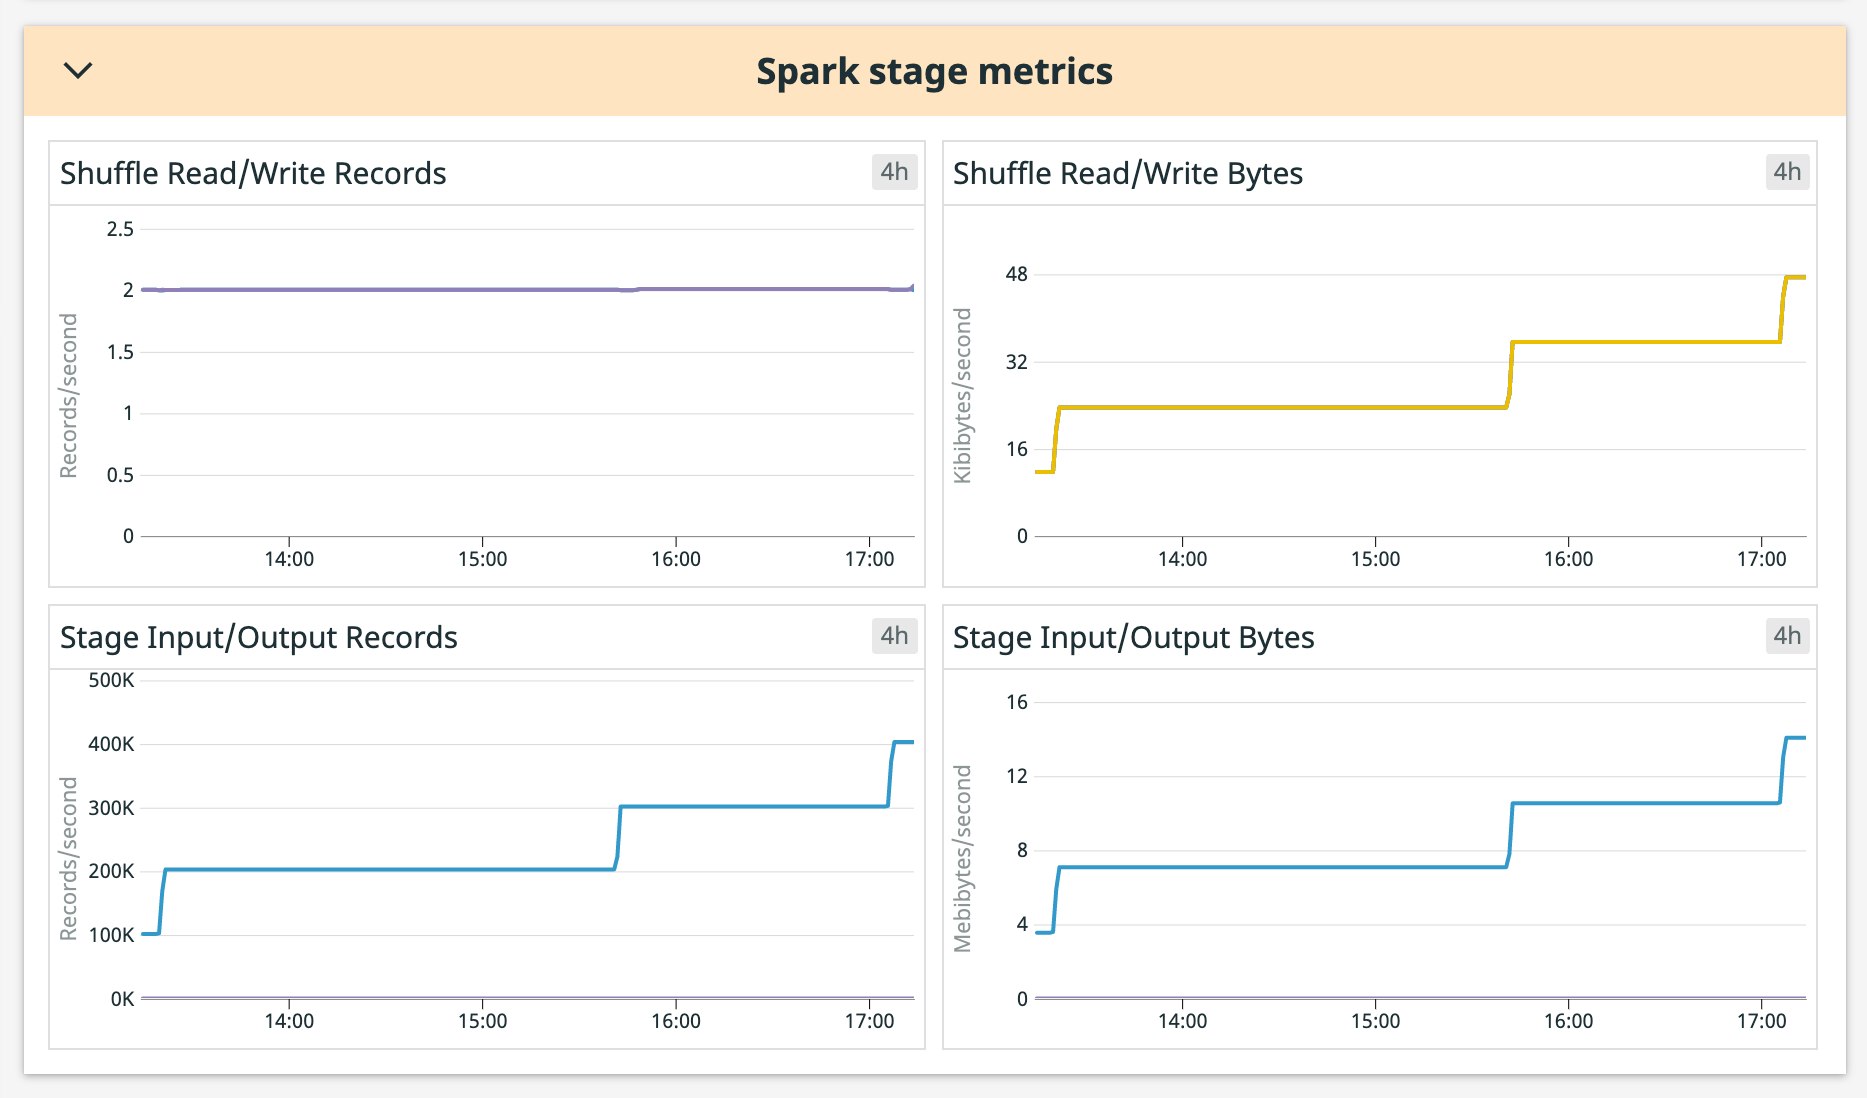Open the Shuffle Read/Write Records panel title menu
The height and width of the screenshot is (1098, 1867).
[253, 172]
